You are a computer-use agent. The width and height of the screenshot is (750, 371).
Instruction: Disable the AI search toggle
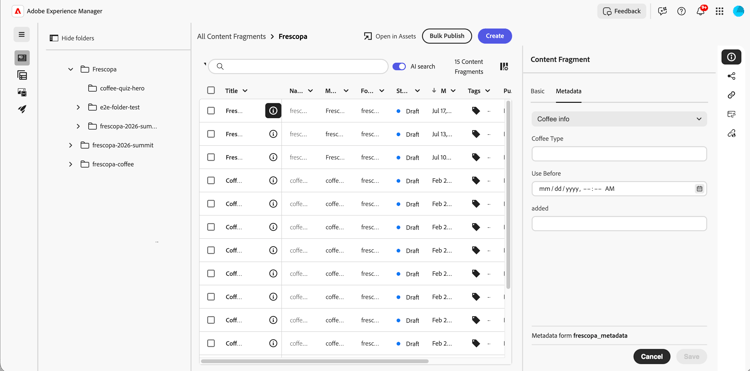[x=399, y=66]
